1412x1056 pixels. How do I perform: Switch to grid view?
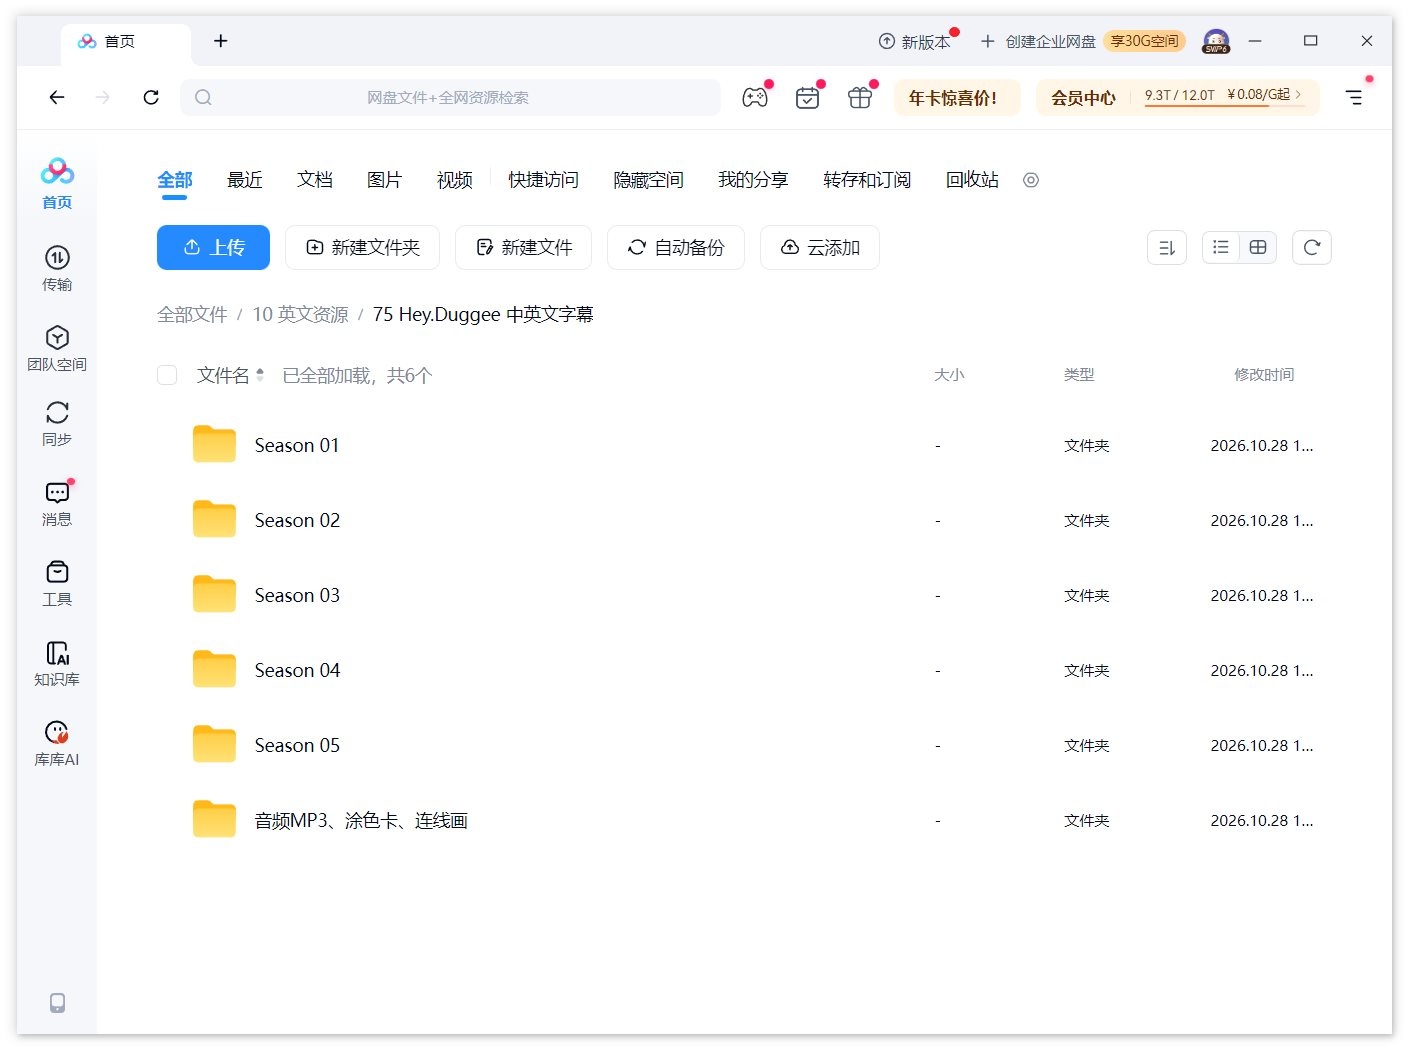click(x=1258, y=247)
